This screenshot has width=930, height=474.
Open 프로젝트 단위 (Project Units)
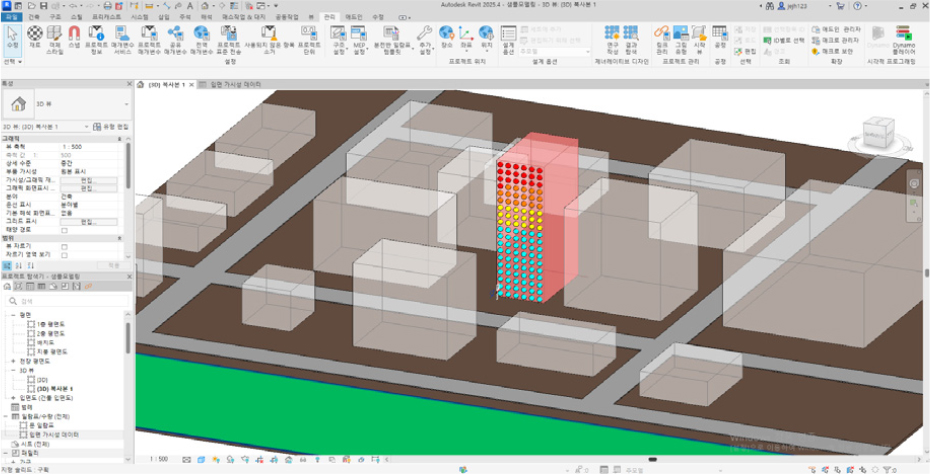click(308, 39)
